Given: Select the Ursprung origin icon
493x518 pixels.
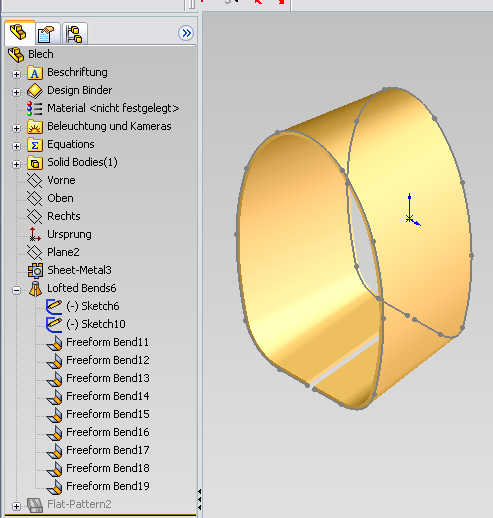Looking at the screenshot, I should 35,234.
